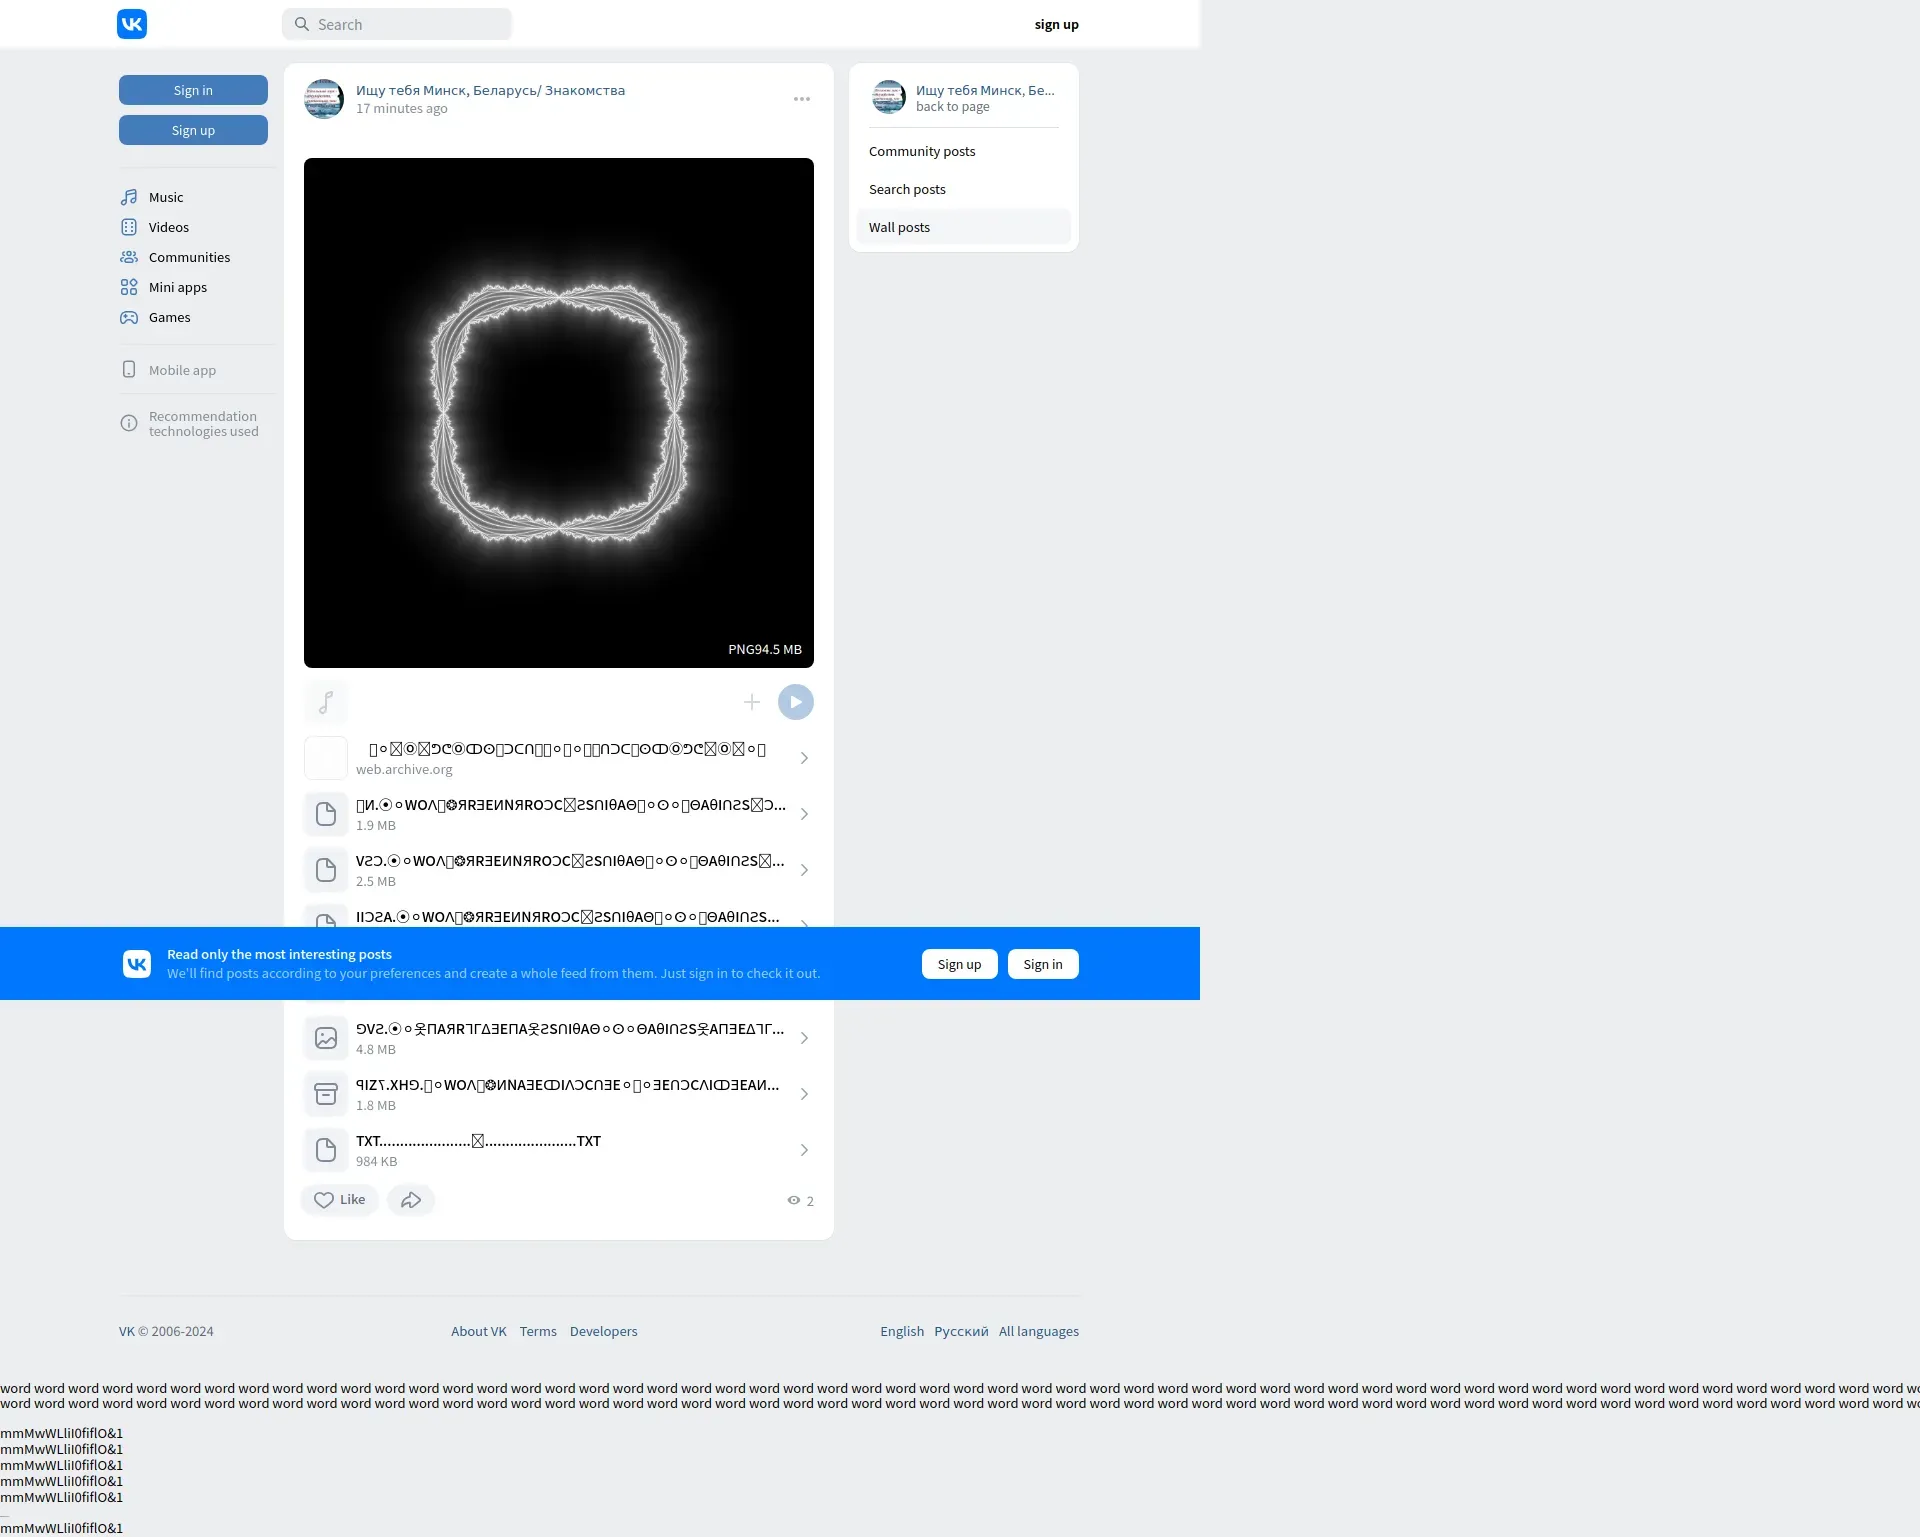Click the plus icon to add audio
Image resolution: width=1920 pixels, height=1537 pixels.
click(x=752, y=703)
